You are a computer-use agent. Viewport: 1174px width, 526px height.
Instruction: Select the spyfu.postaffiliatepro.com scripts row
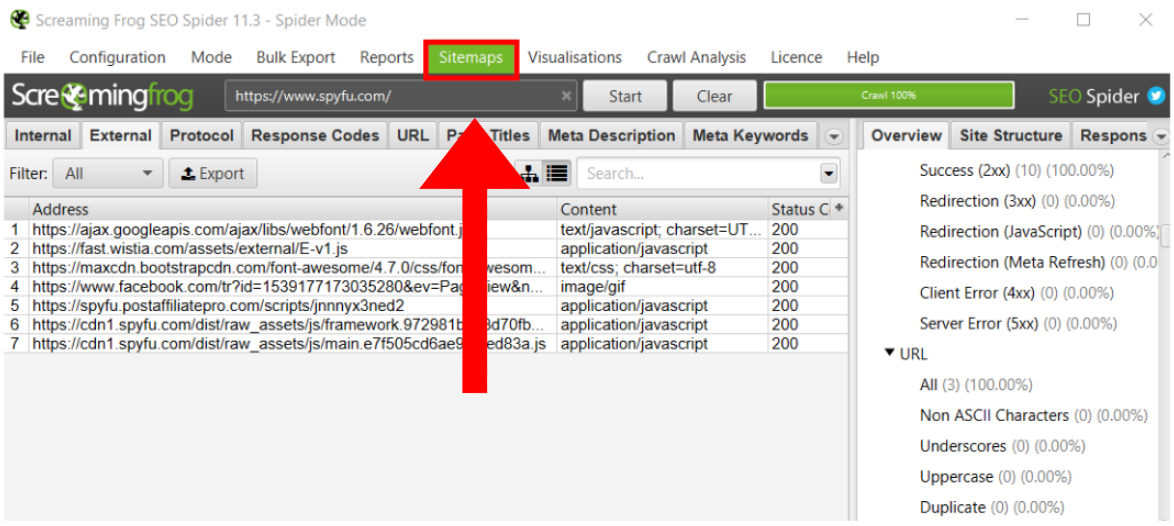426,306
